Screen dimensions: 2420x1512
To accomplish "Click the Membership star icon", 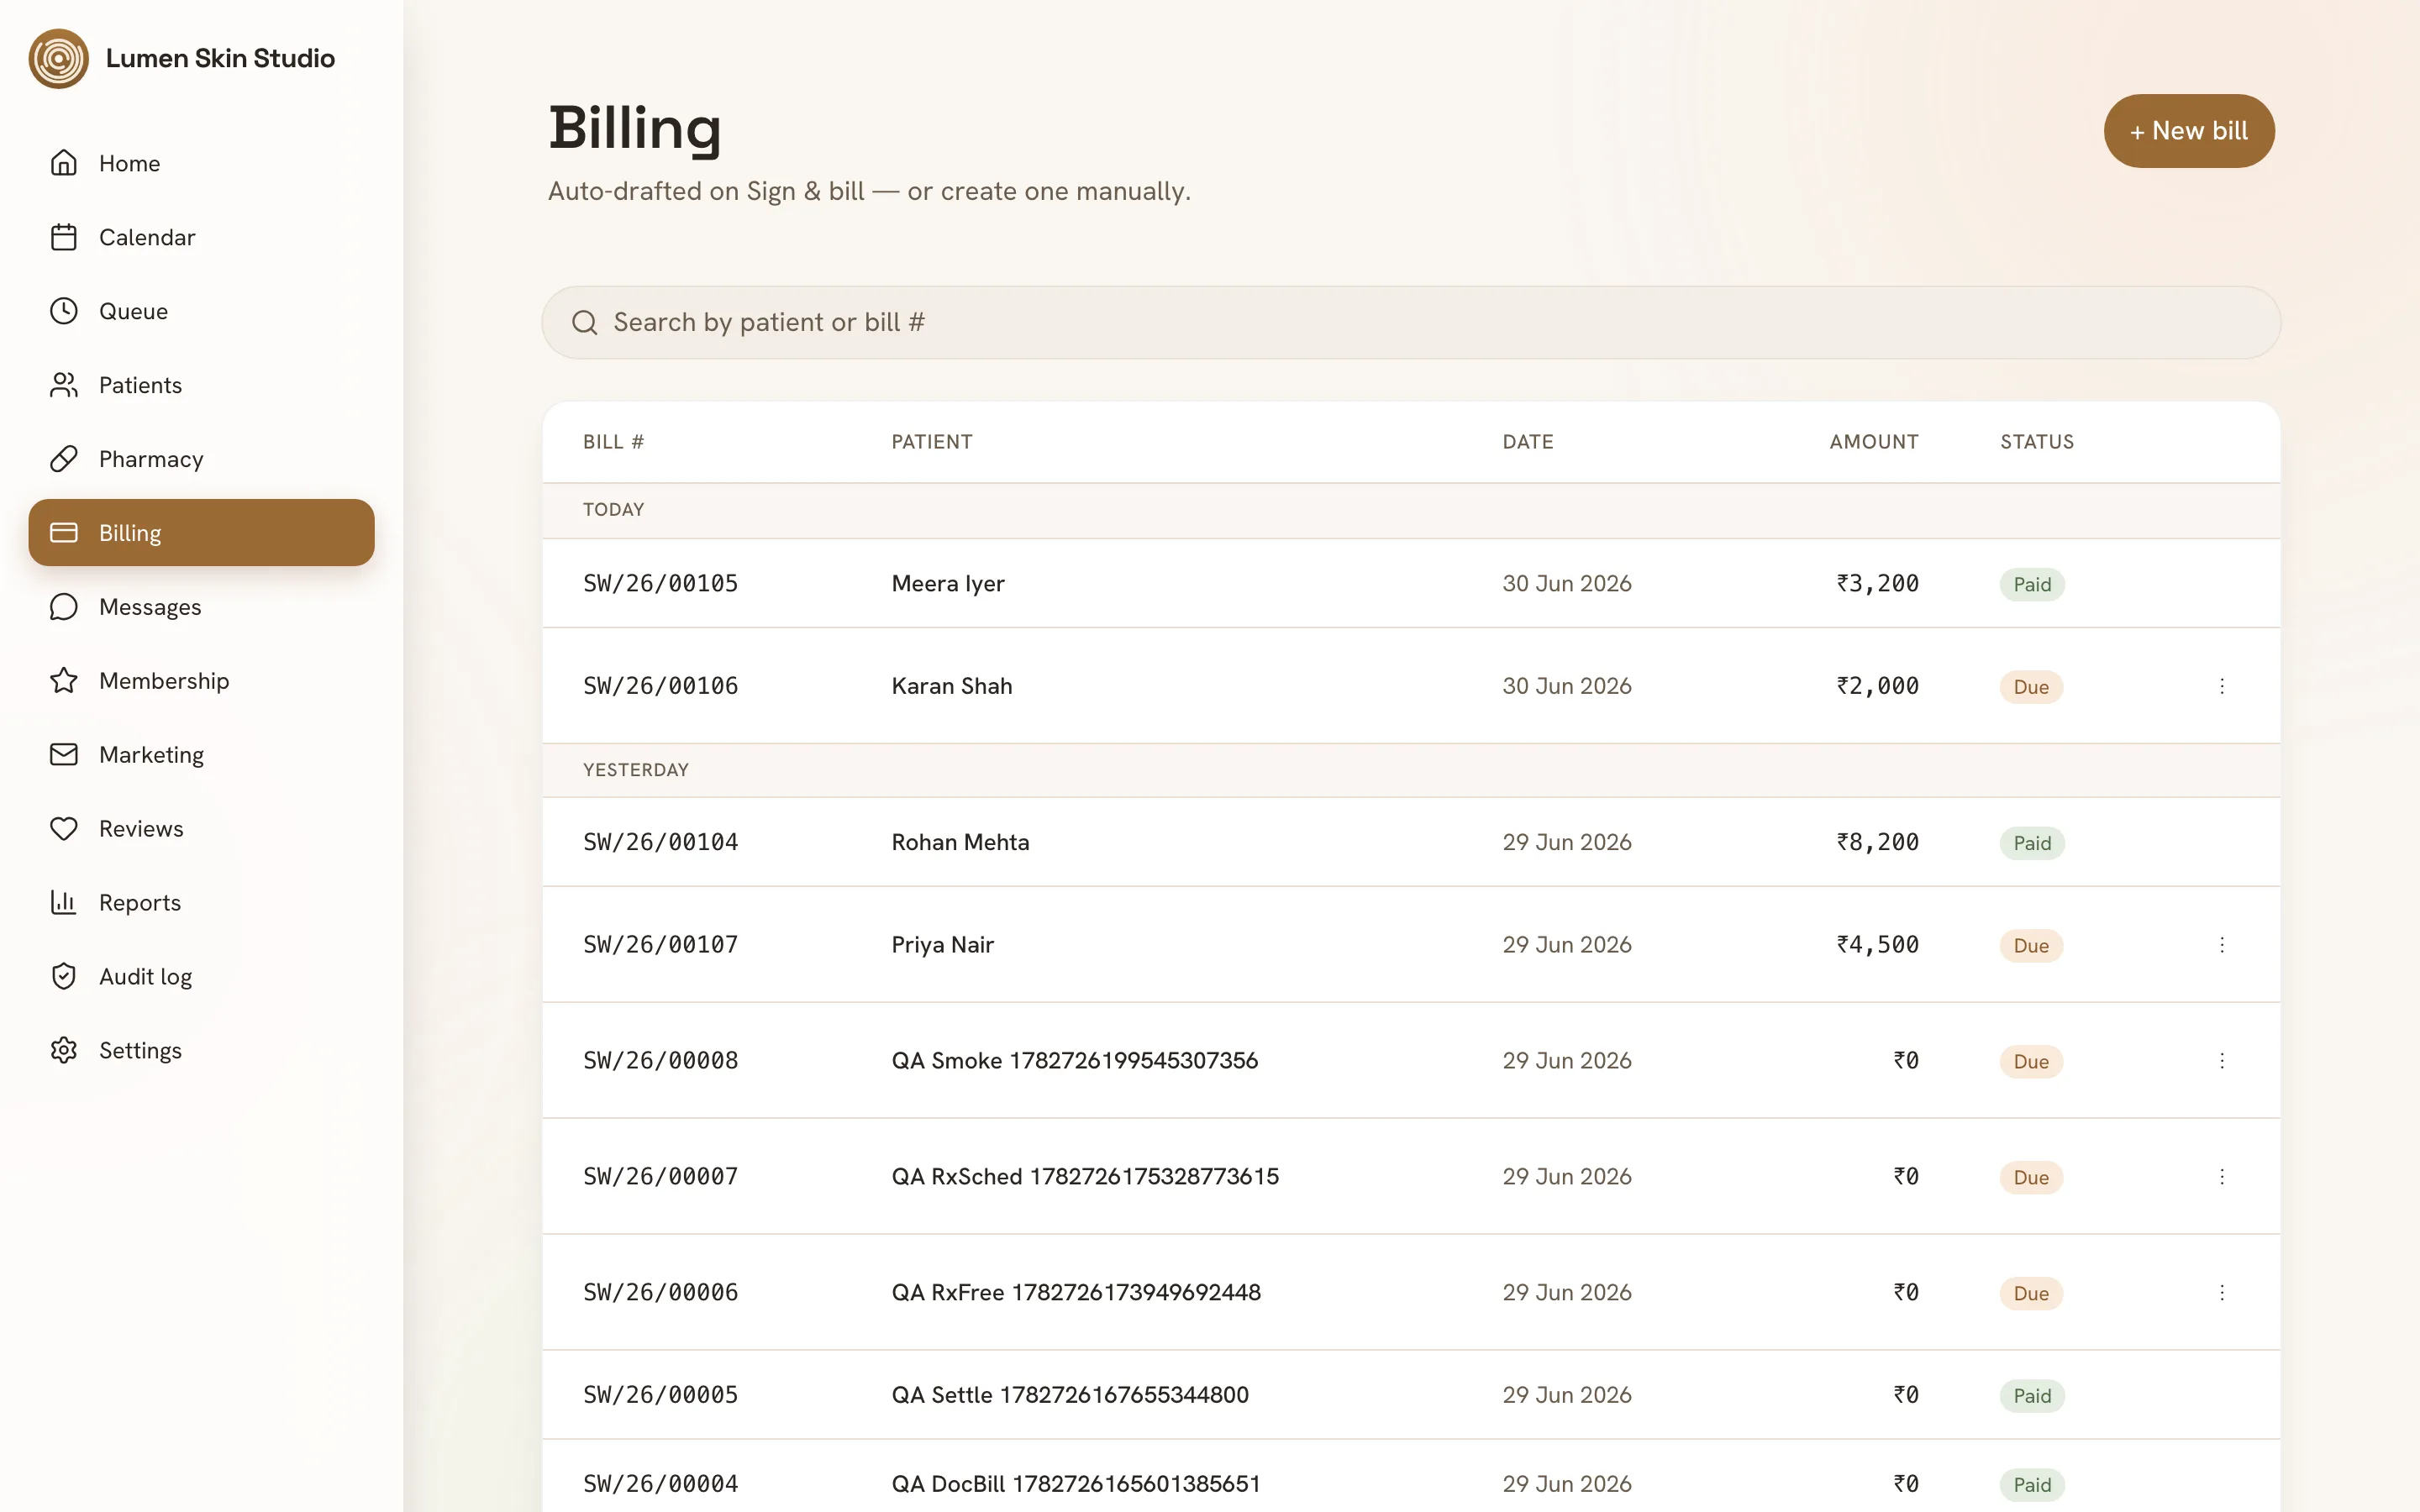I will pyautogui.click(x=64, y=681).
